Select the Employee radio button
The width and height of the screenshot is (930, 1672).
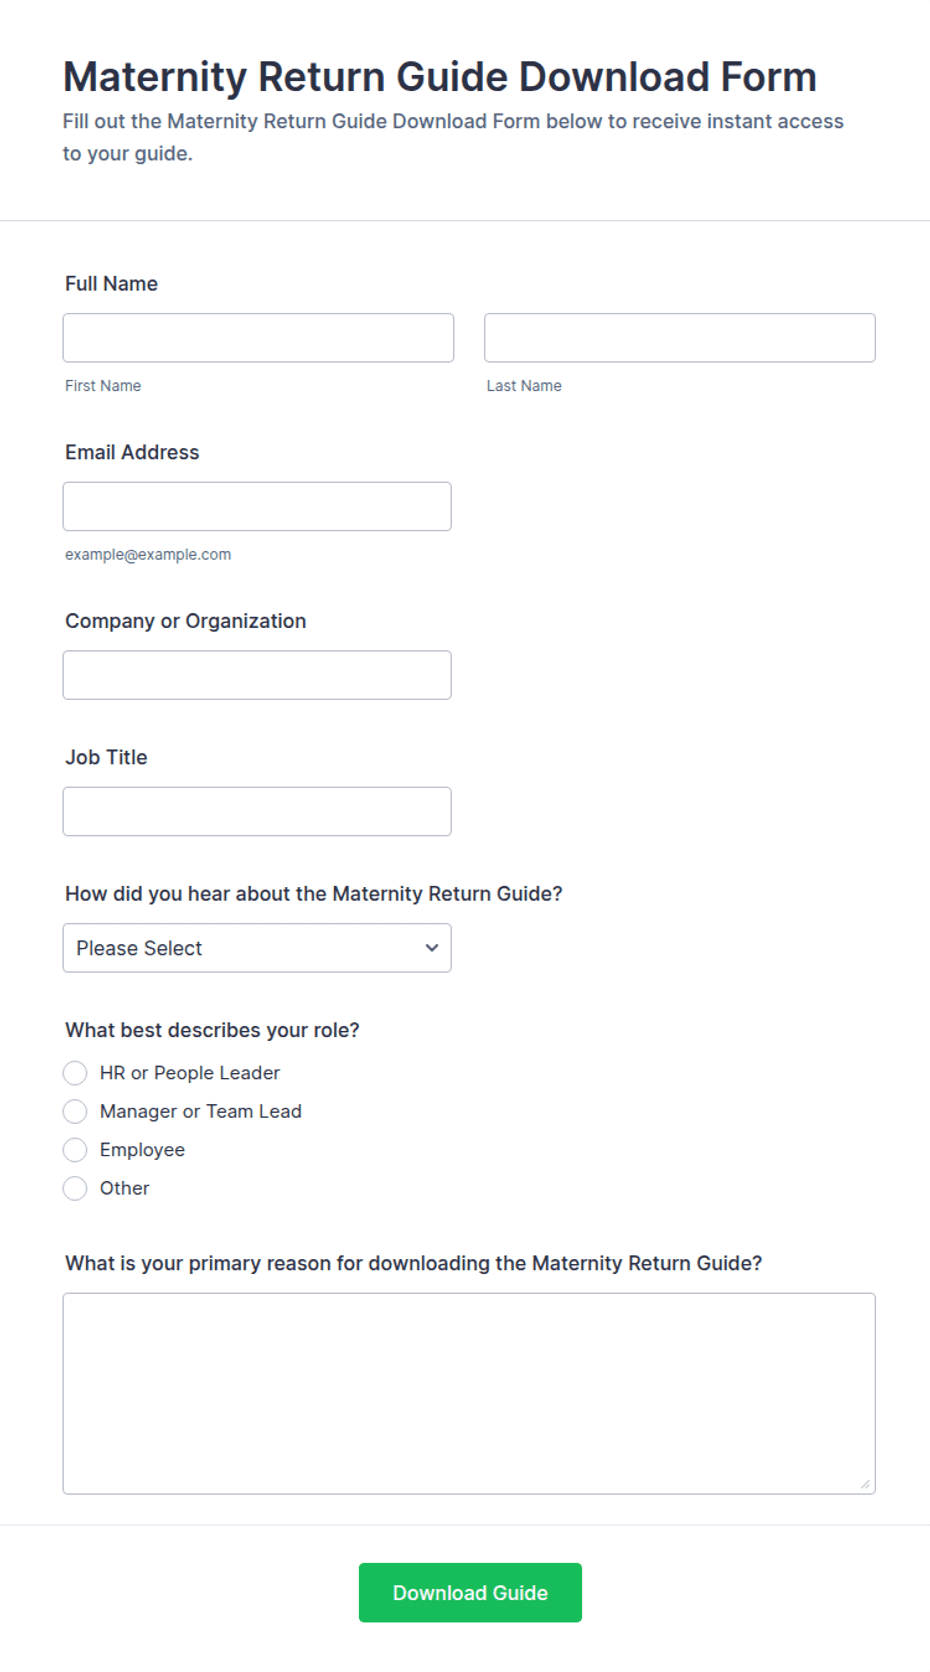(x=75, y=1150)
